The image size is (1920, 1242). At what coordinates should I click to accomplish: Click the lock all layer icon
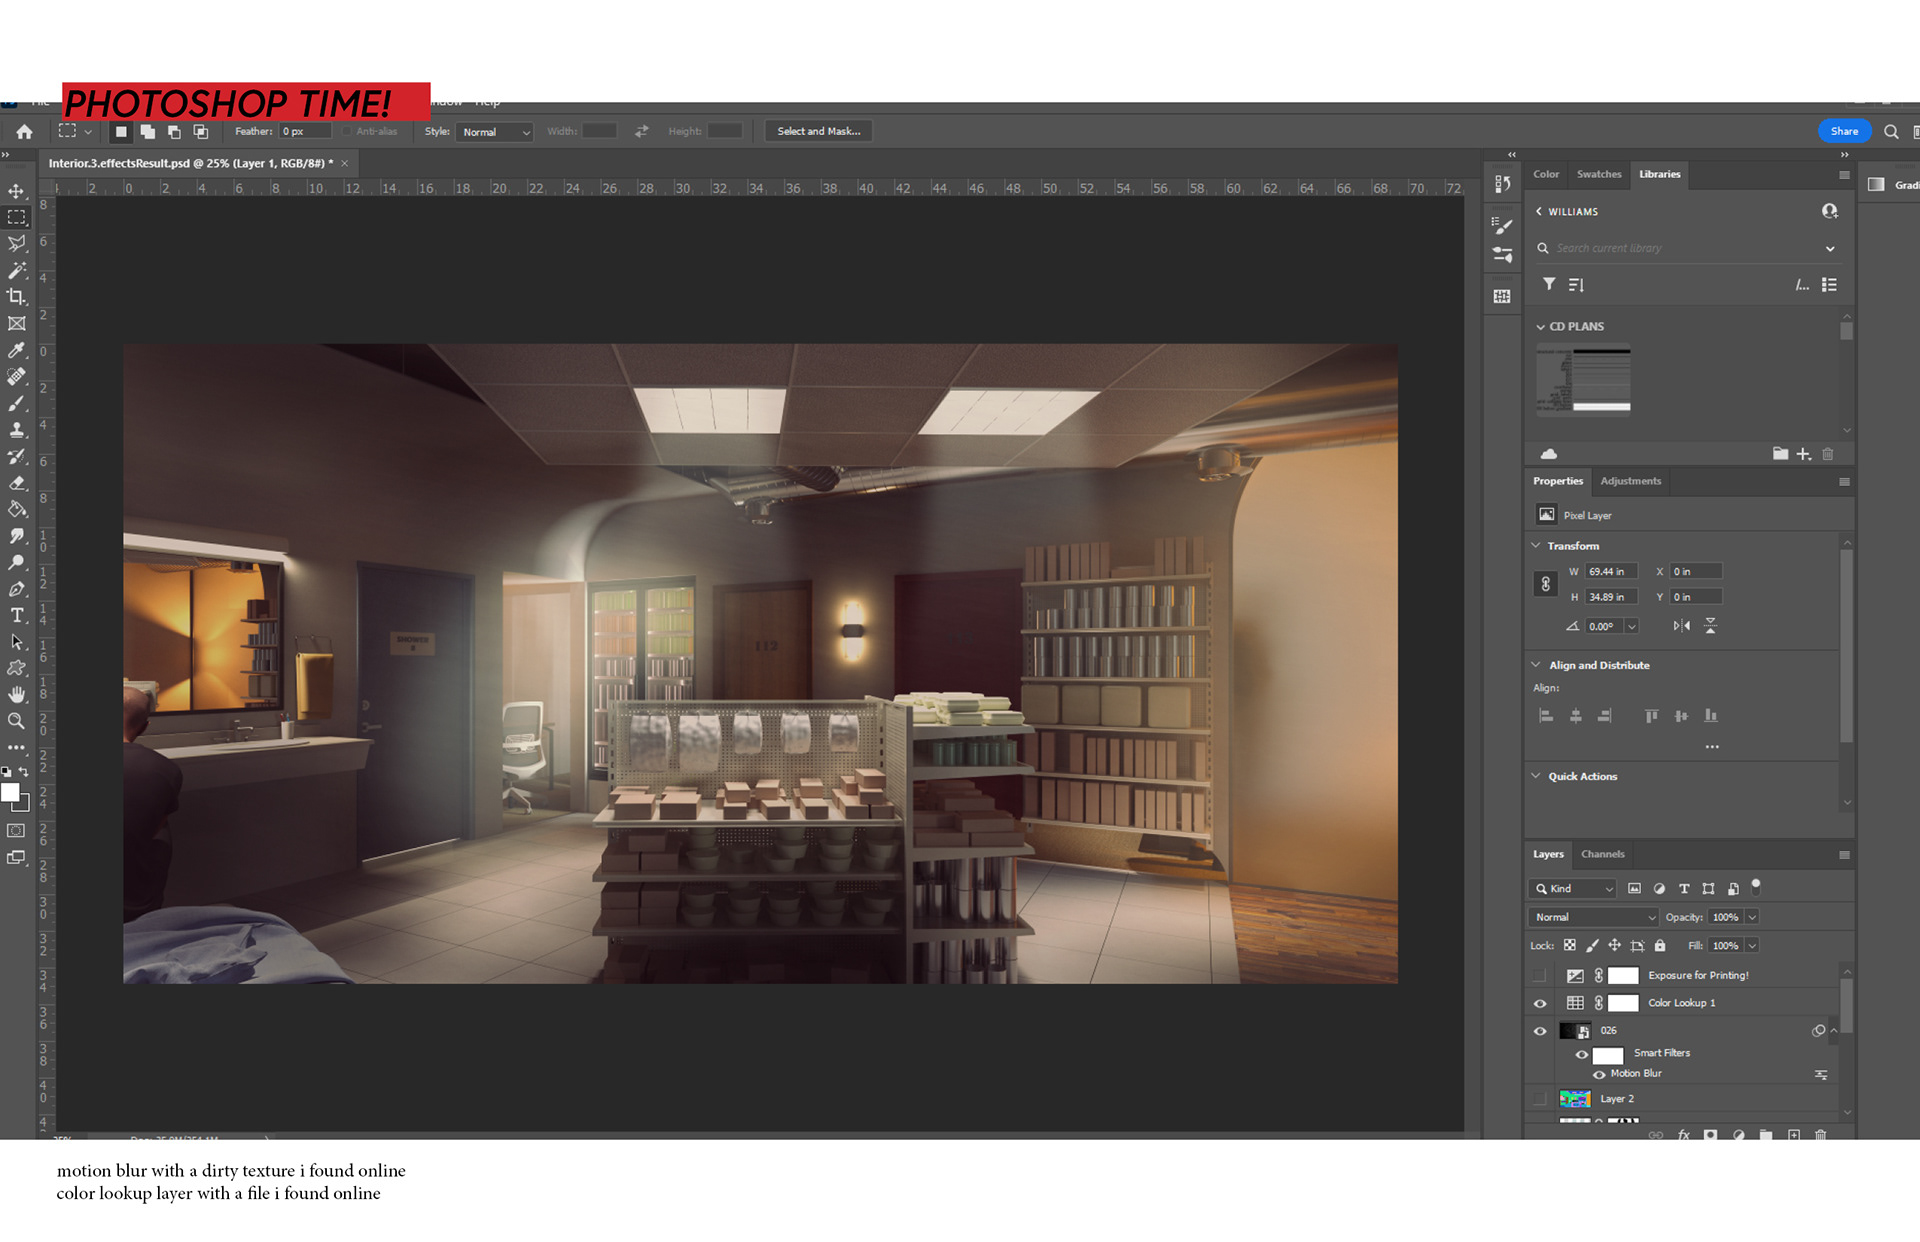point(1660,946)
